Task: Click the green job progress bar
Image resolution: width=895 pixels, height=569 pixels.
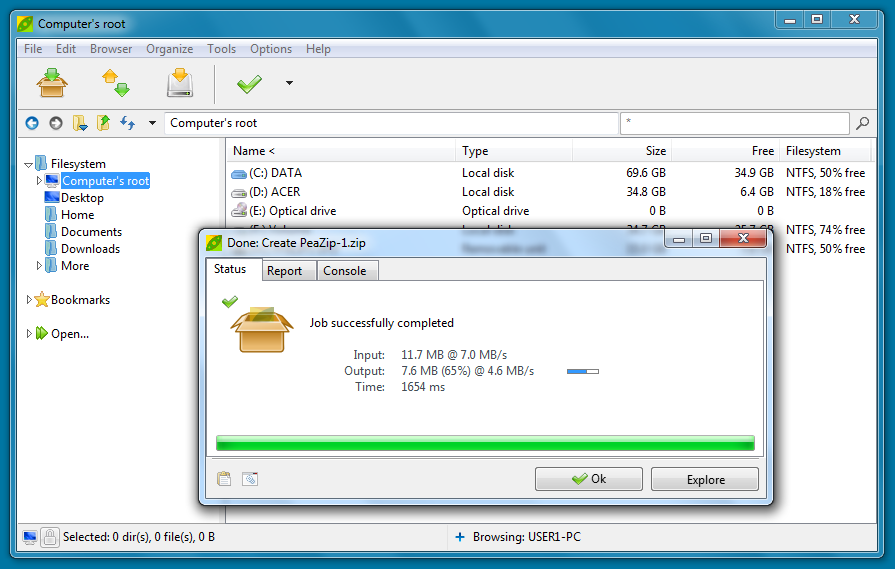Action: point(485,443)
